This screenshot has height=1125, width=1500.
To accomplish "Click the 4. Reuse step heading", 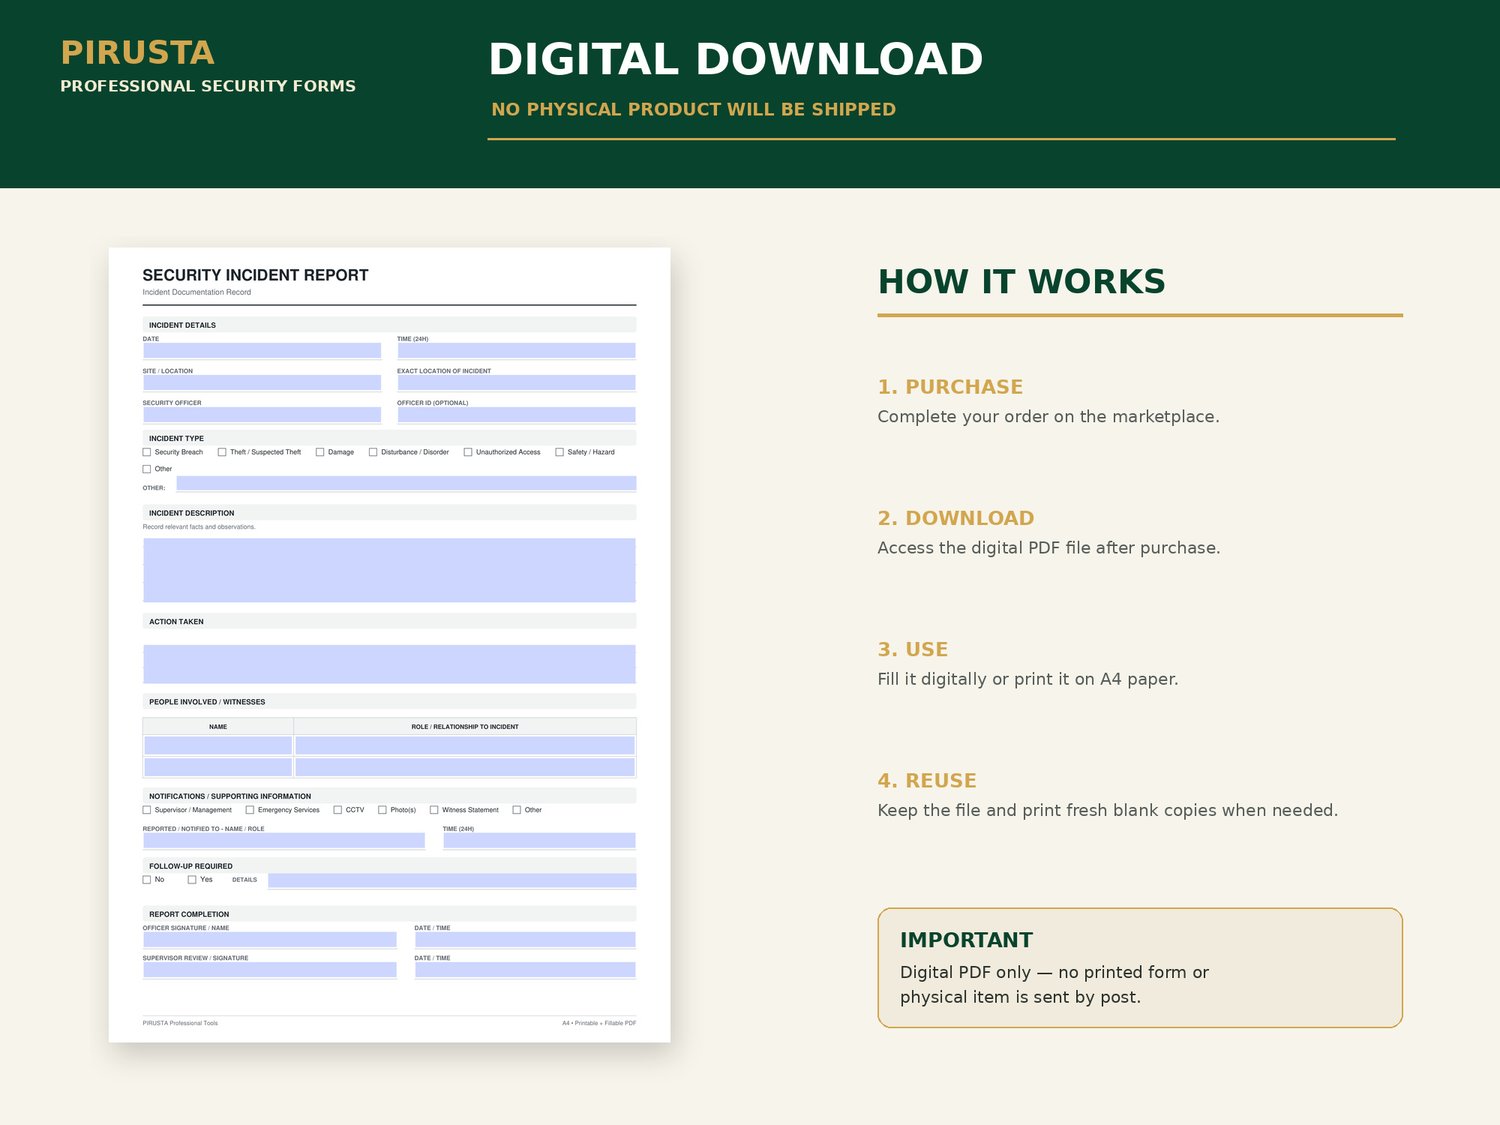I will [927, 781].
